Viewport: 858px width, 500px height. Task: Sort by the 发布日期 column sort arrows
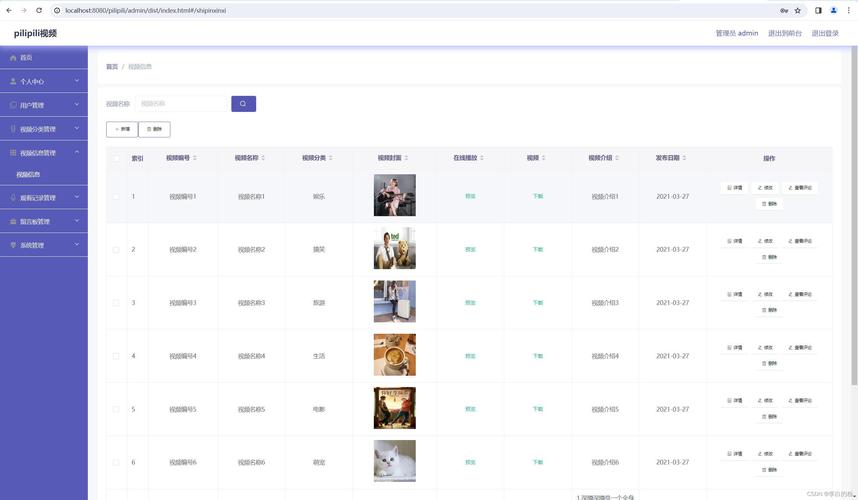click(x=684, y=158)
